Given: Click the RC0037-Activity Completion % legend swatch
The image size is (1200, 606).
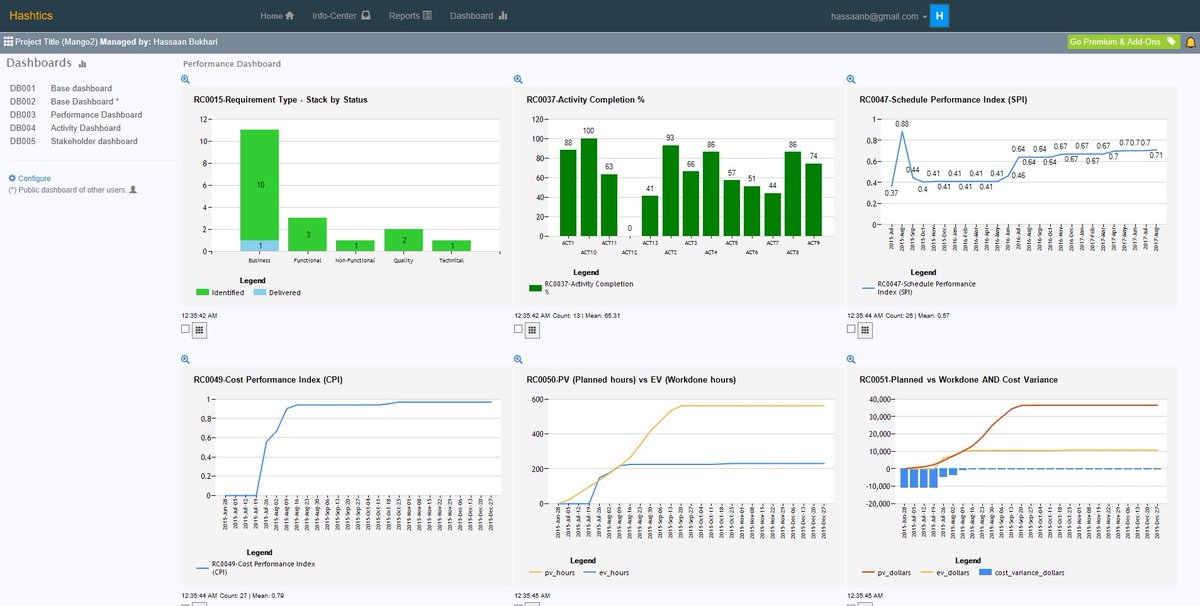Looking at the screenshot, I should (535, 288).
